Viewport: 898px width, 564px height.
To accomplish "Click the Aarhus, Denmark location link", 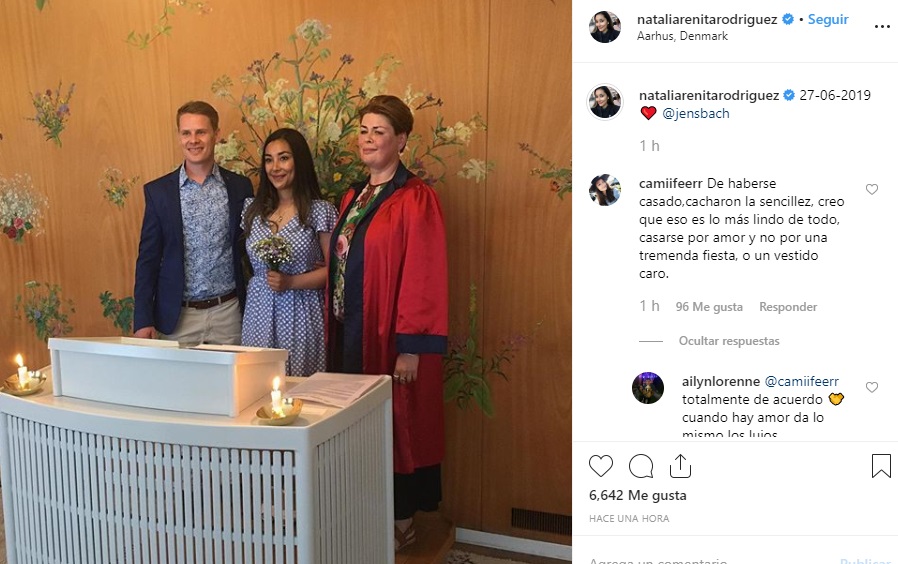I will (x=682, y=36).
